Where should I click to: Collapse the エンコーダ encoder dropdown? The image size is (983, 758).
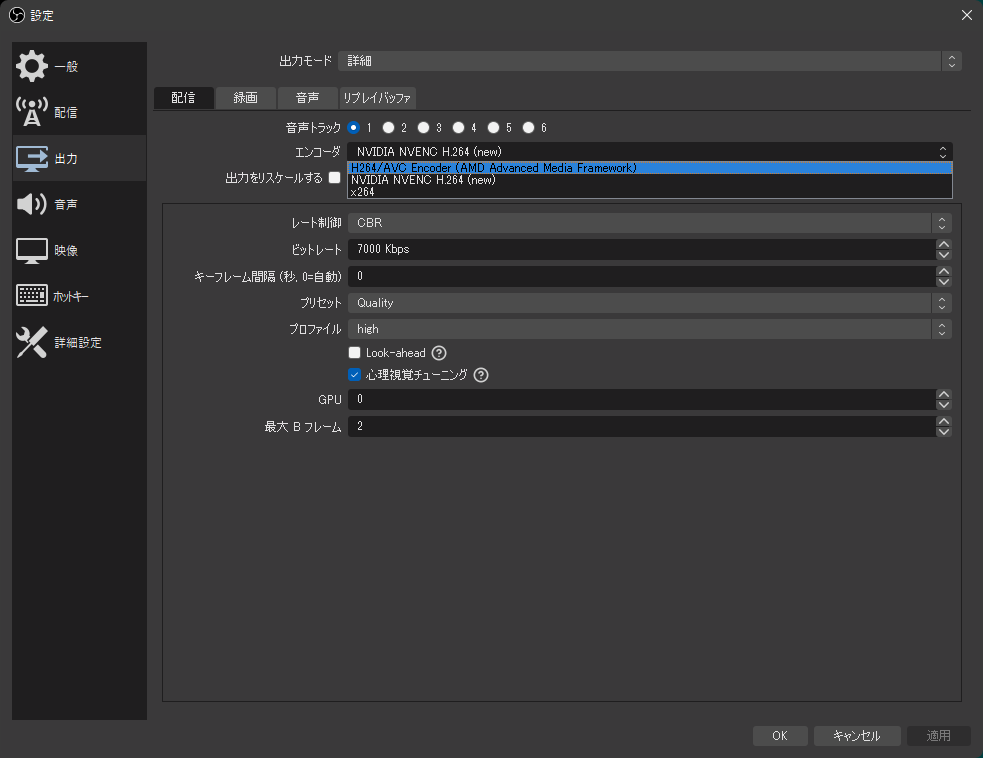click(650, 152)
